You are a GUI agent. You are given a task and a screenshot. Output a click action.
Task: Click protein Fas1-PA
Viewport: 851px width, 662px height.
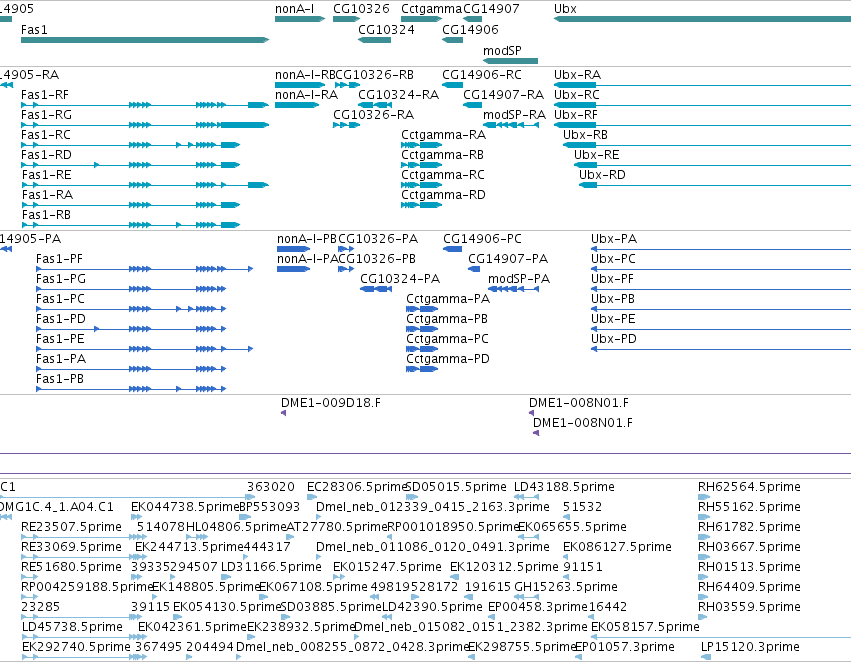coord(131,369)
